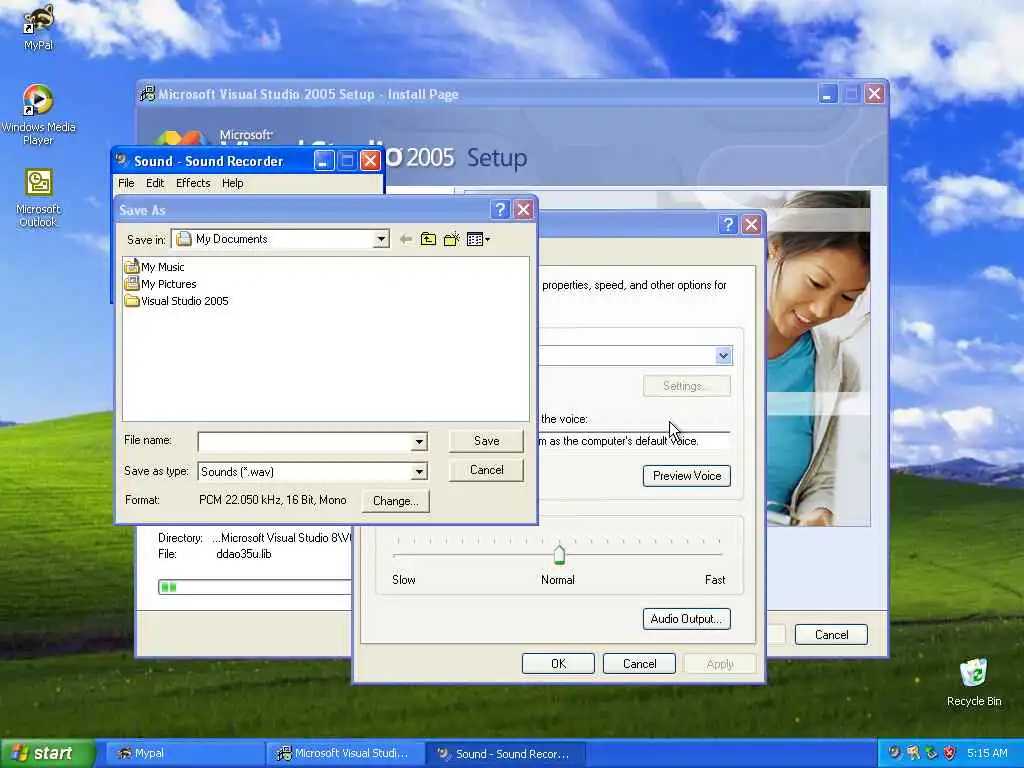Minimize the Sound Recorder window
This screenshot has width=1024, height=768.
pyautogui.click(x=323, y=161)
